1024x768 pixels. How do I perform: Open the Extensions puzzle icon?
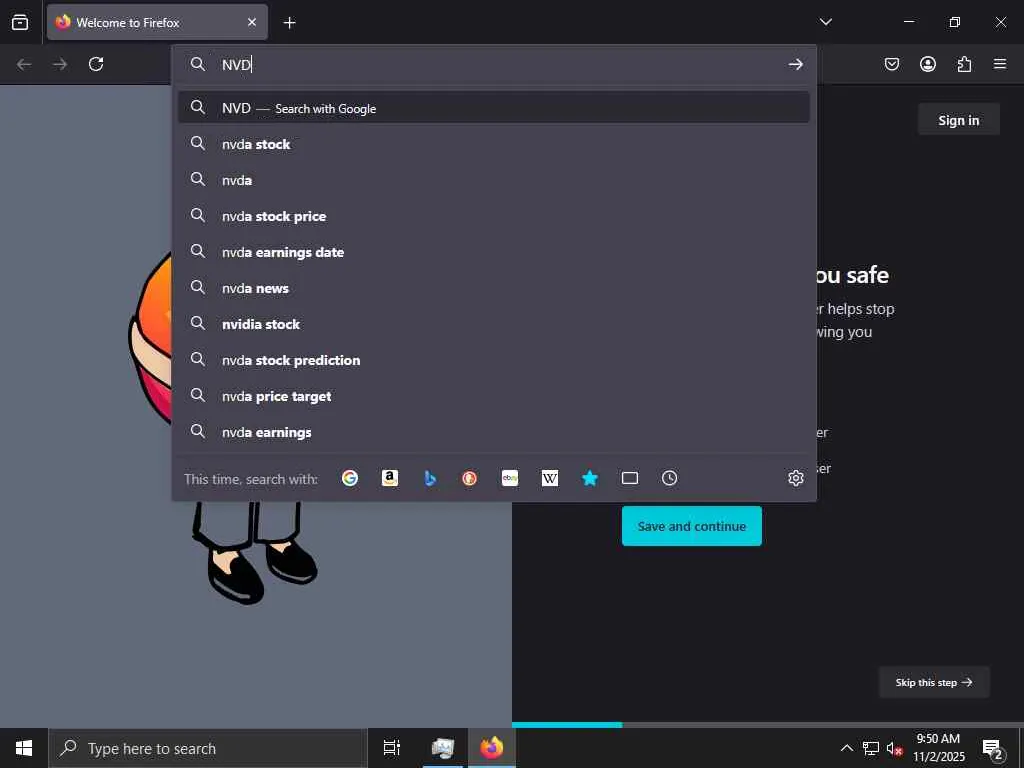pos(964,64)
